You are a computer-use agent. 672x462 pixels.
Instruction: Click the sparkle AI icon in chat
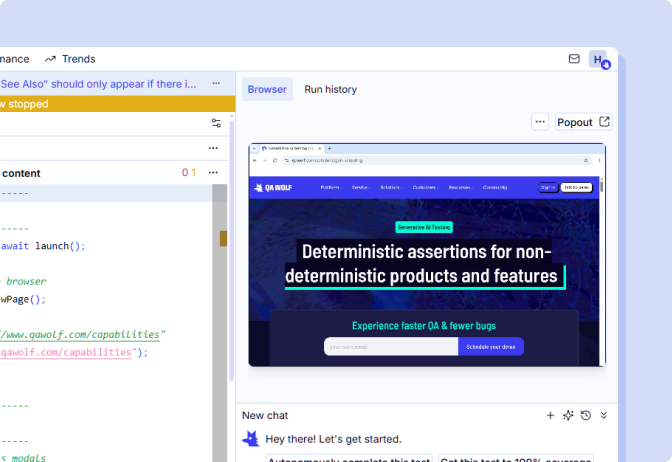(568, 415)
